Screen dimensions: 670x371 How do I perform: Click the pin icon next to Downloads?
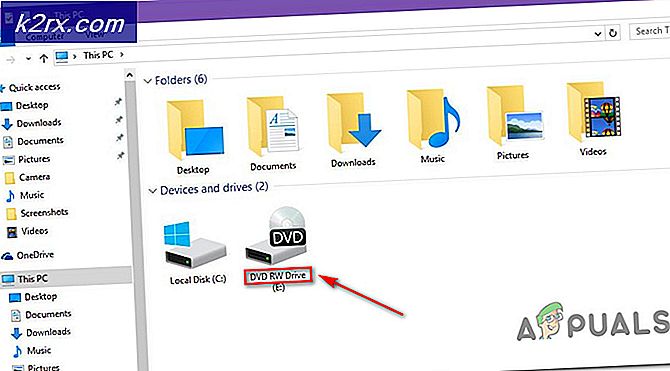click(119, 120)
